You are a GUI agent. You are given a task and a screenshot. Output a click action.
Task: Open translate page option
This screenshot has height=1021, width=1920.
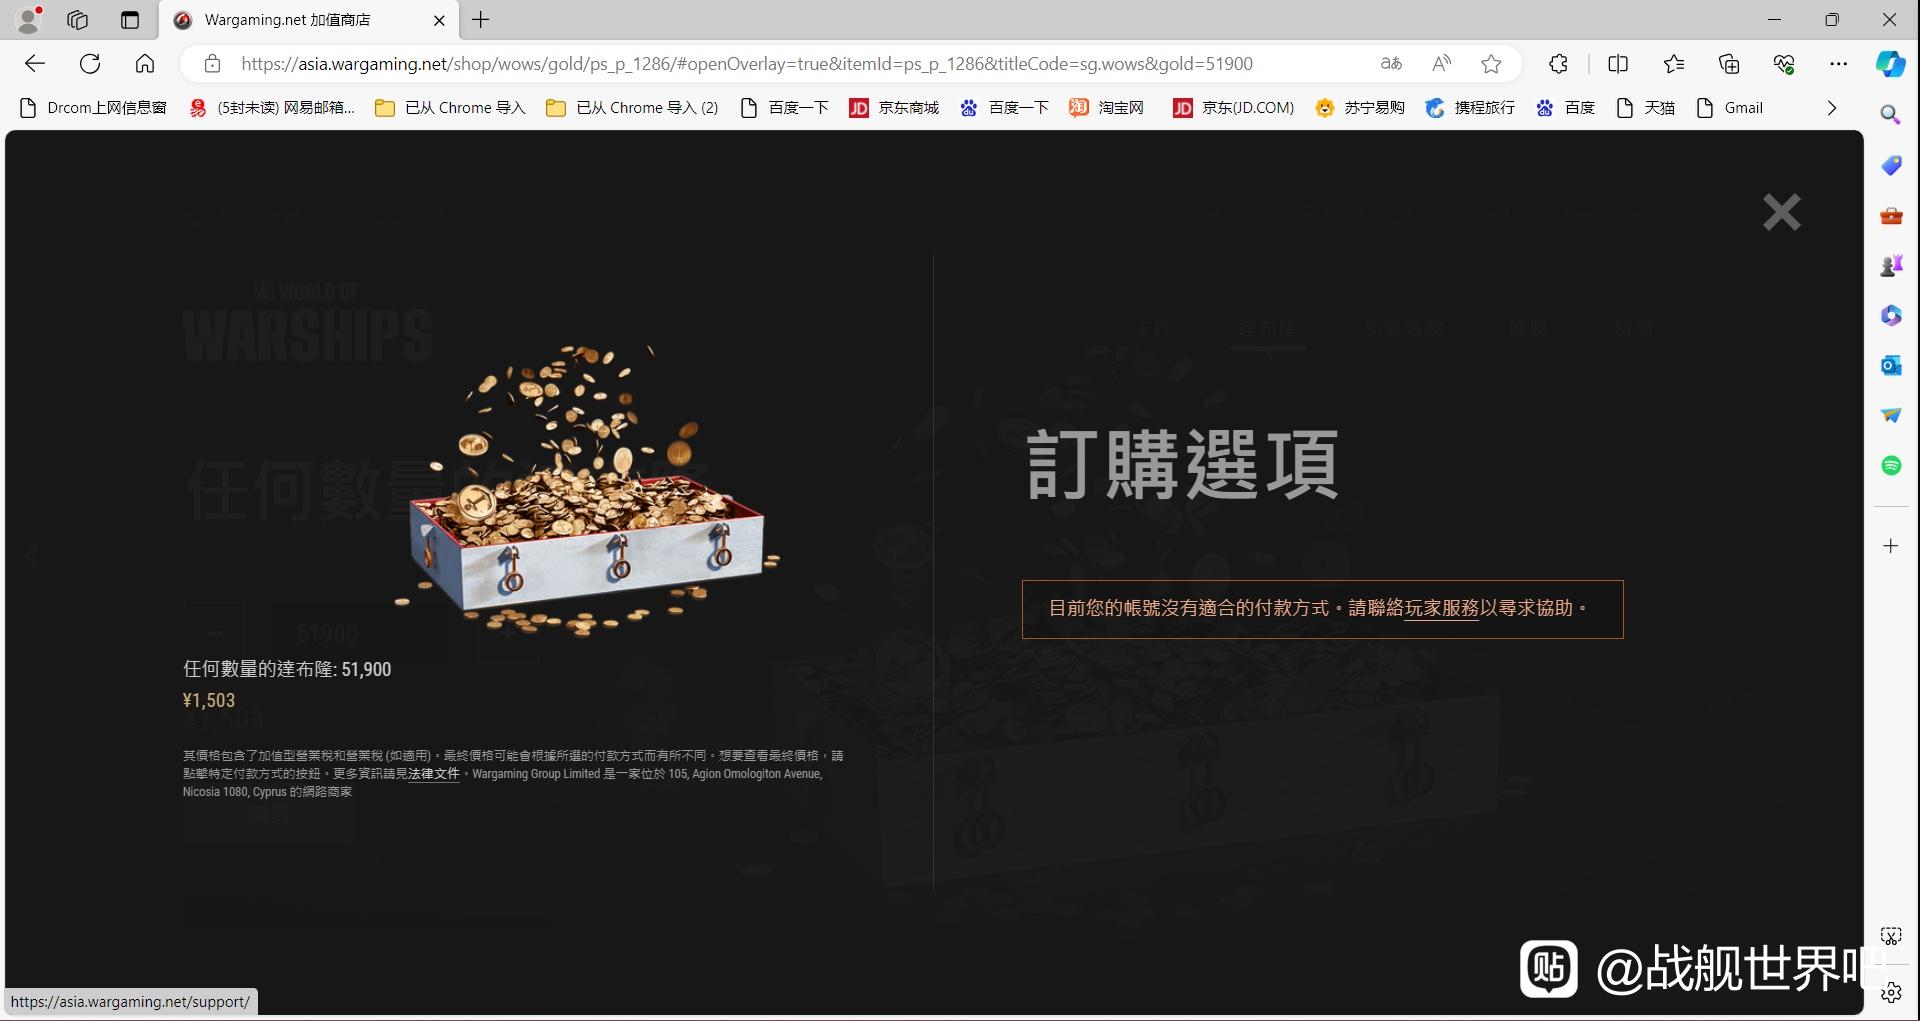[1391, 64]
